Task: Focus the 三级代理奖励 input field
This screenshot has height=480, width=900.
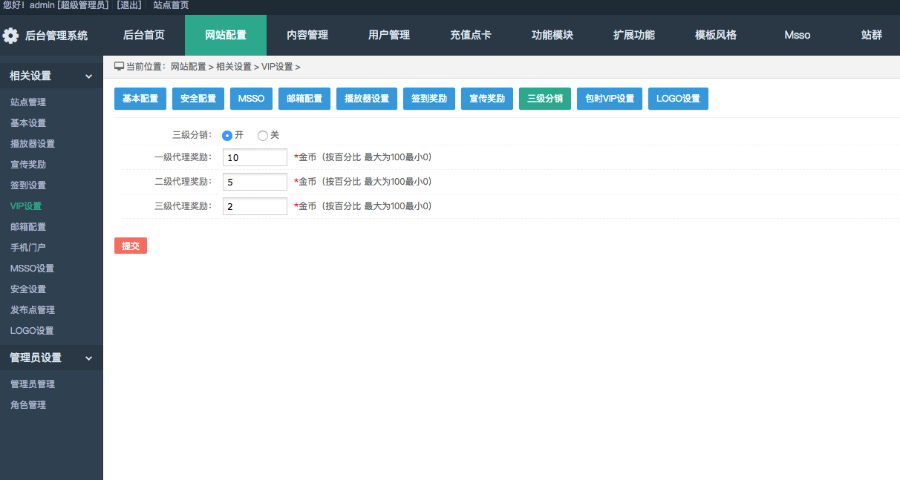Action: point(255,206)
